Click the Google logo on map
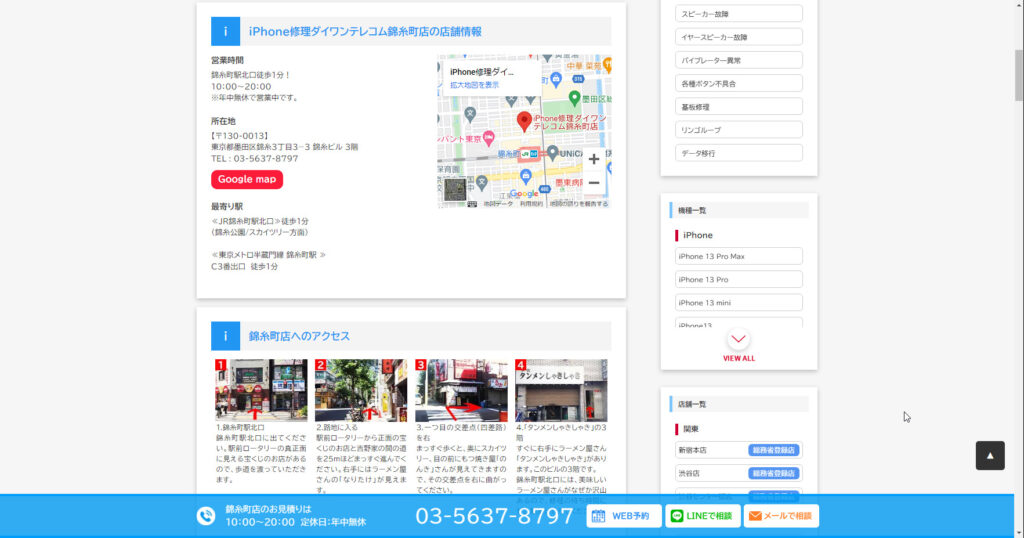This screenshot has height=538, width=1024. point(524,194)
